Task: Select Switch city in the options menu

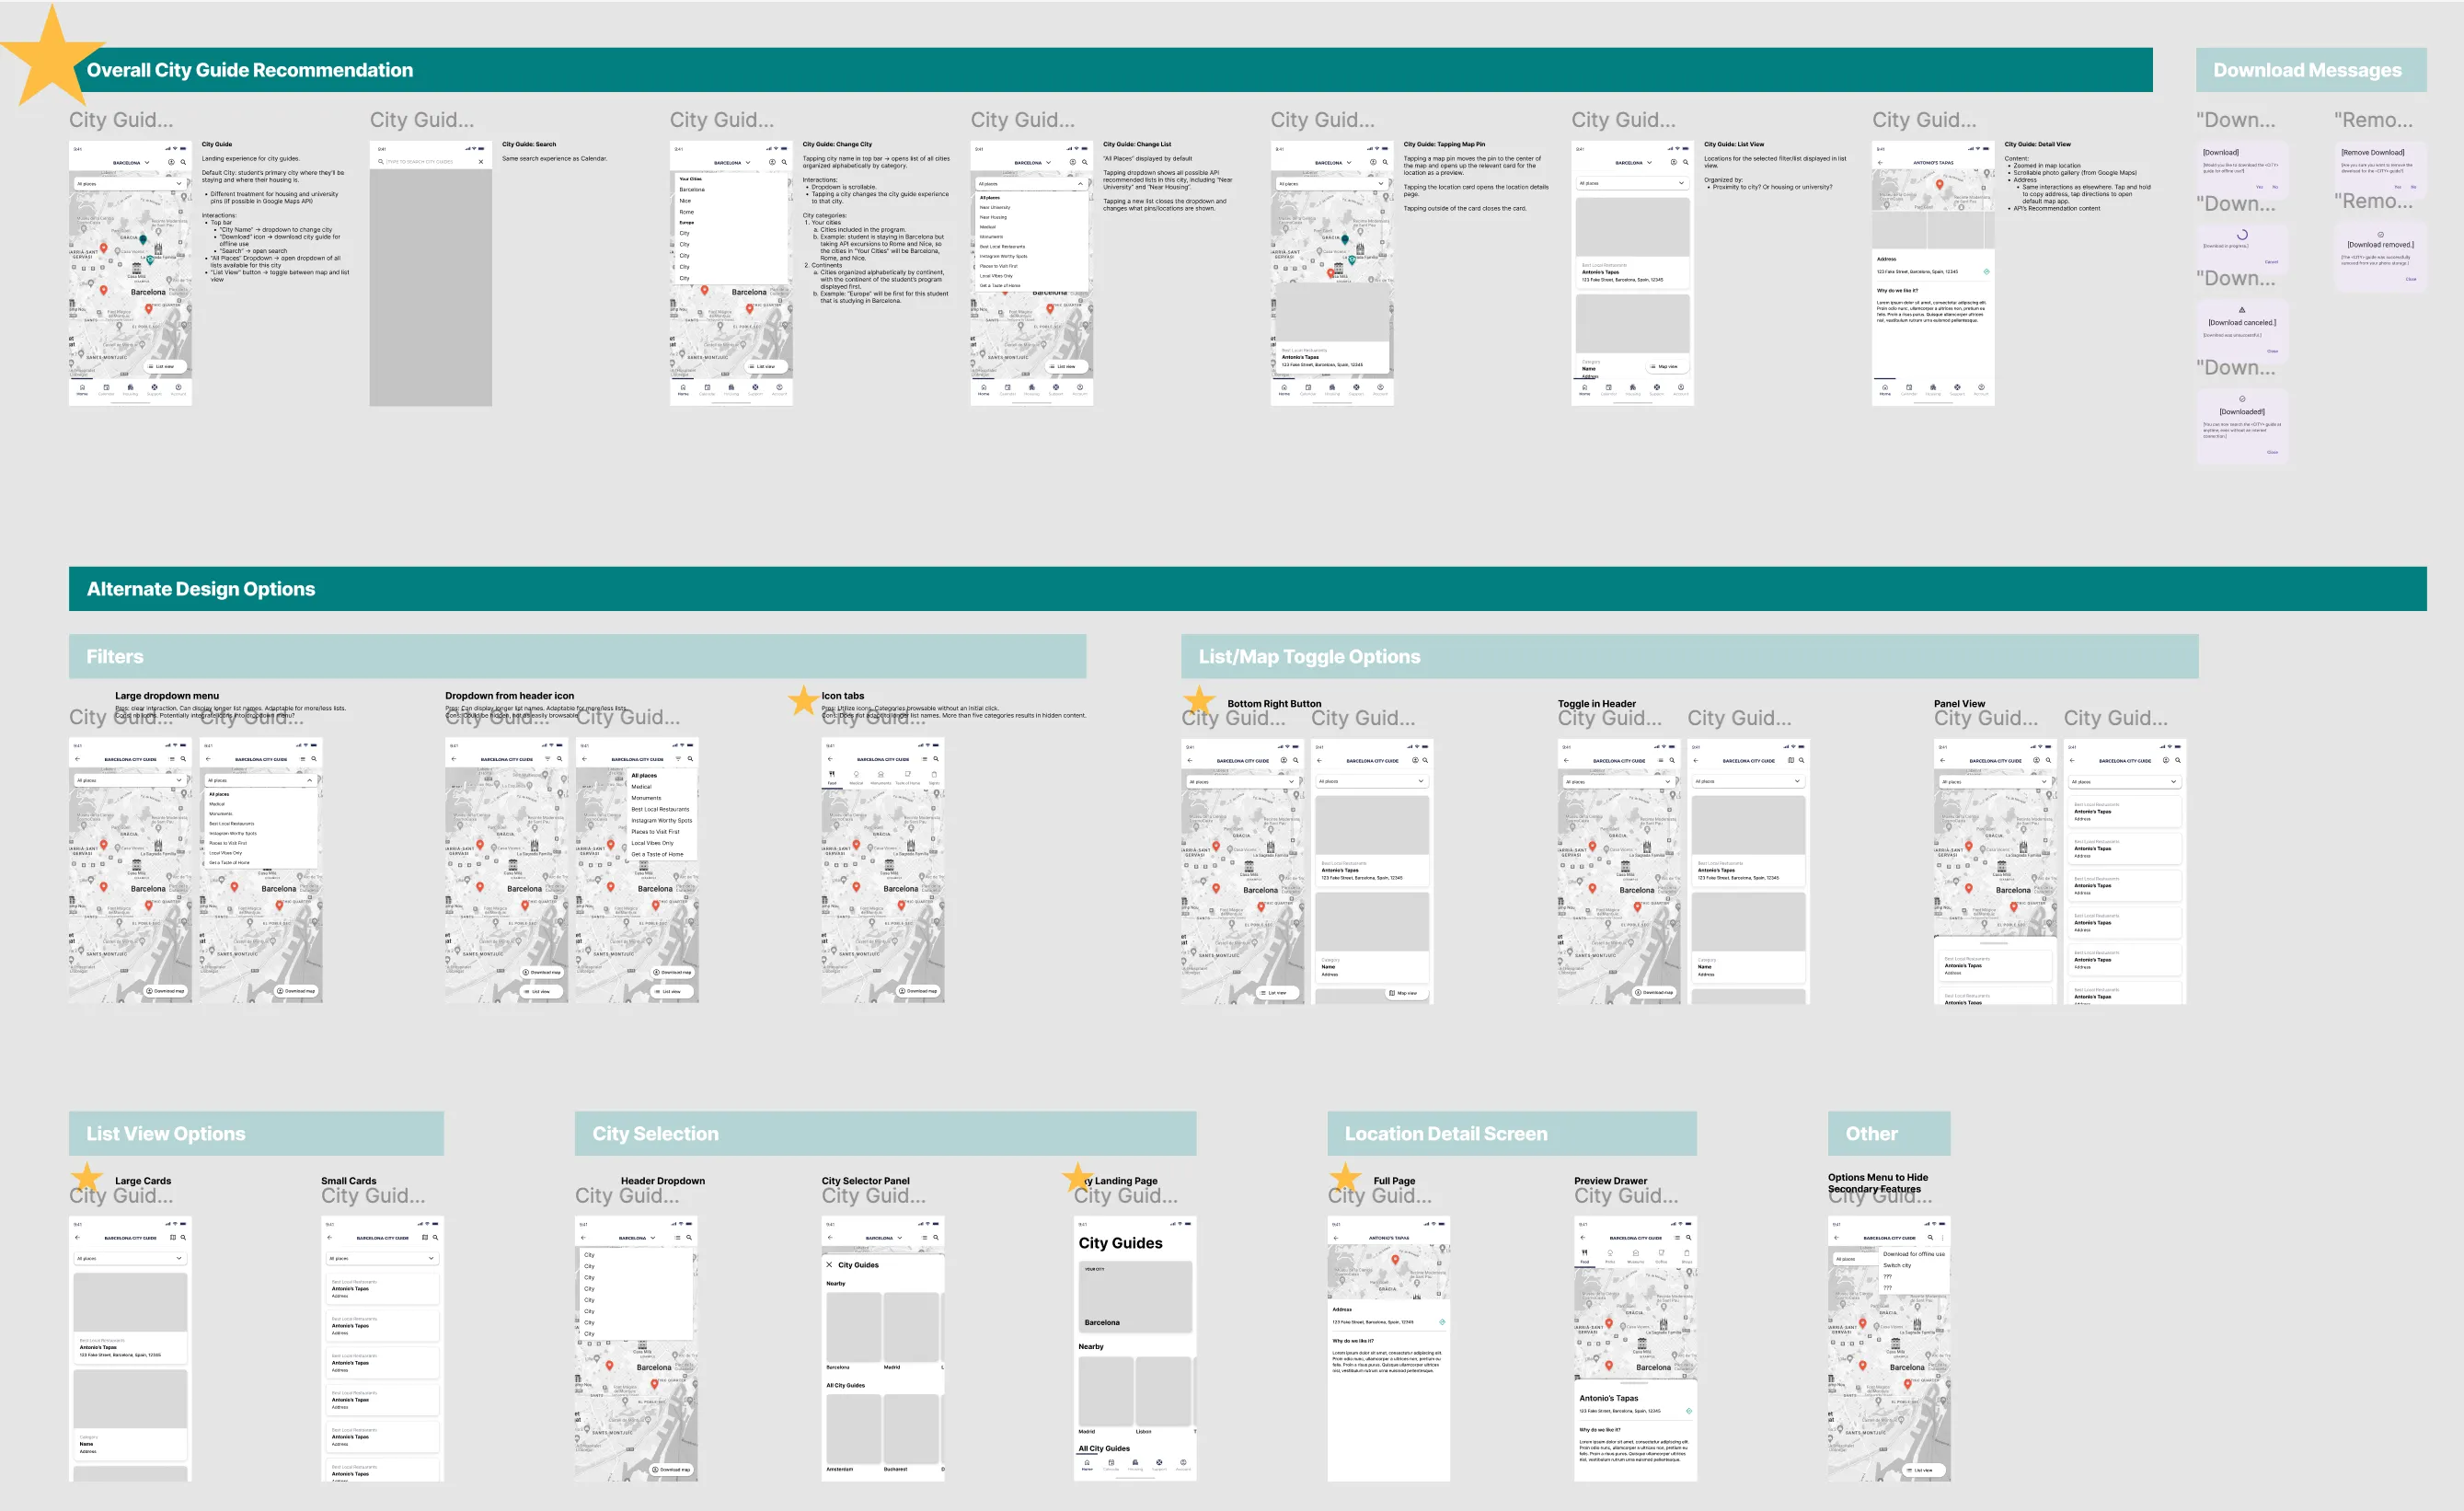Action: tap(1897, 1265)
